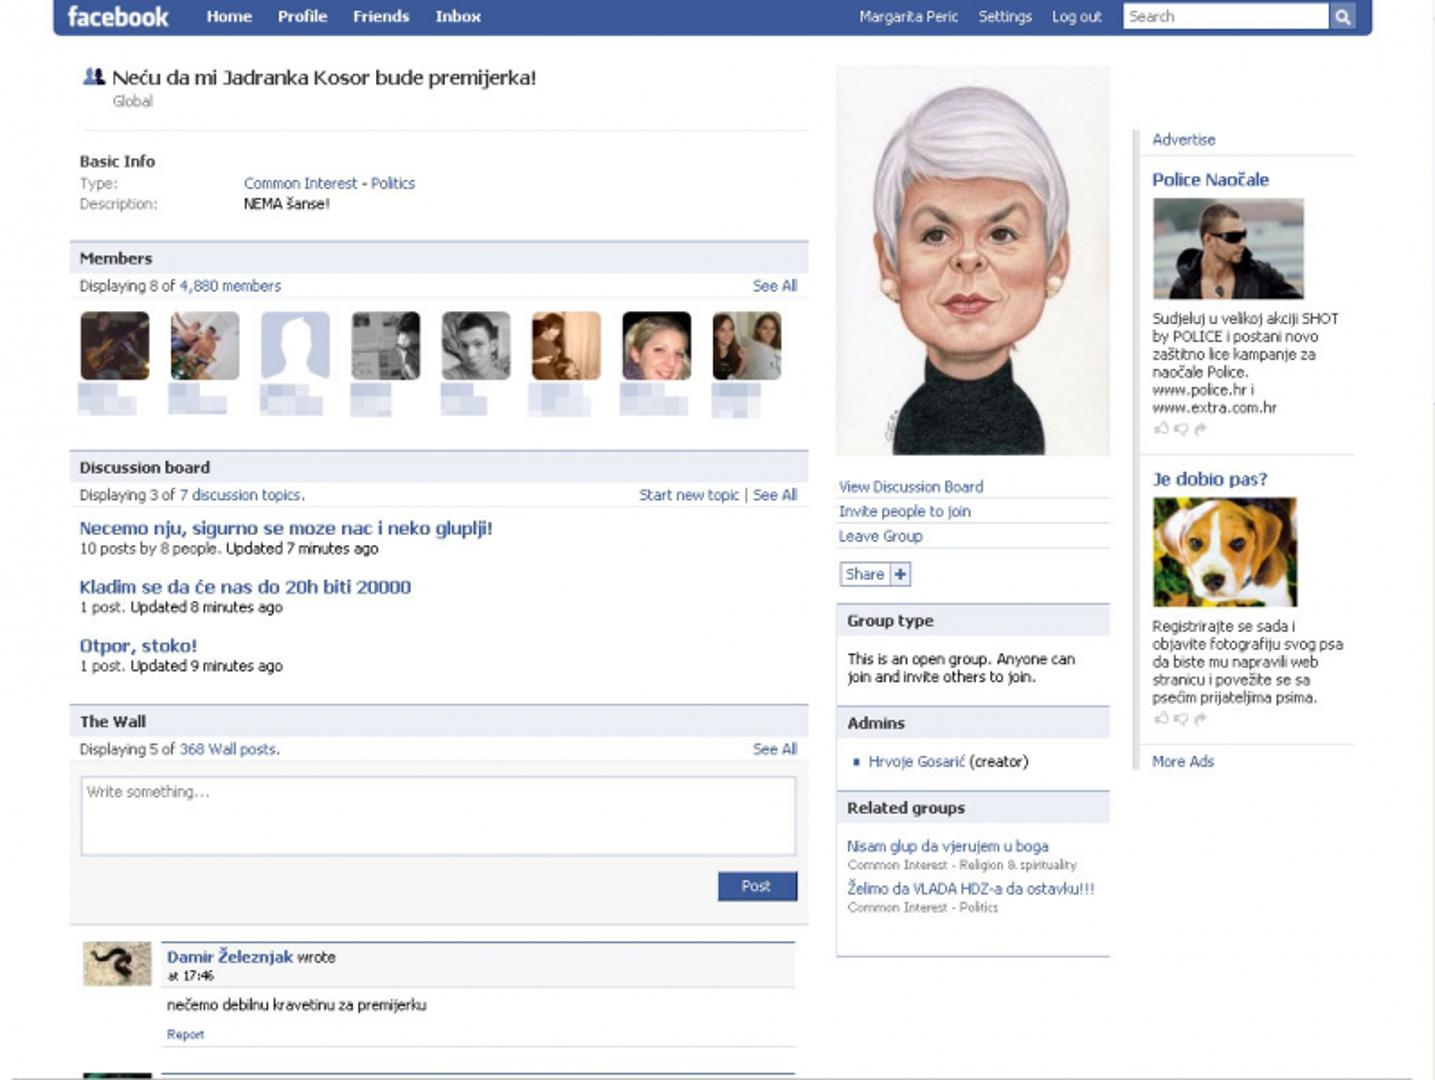This screenshot has width=1435, height=1080.
Task: Click thumbs-up icon under Police Naočale ad
Action: click(1161, 429)
